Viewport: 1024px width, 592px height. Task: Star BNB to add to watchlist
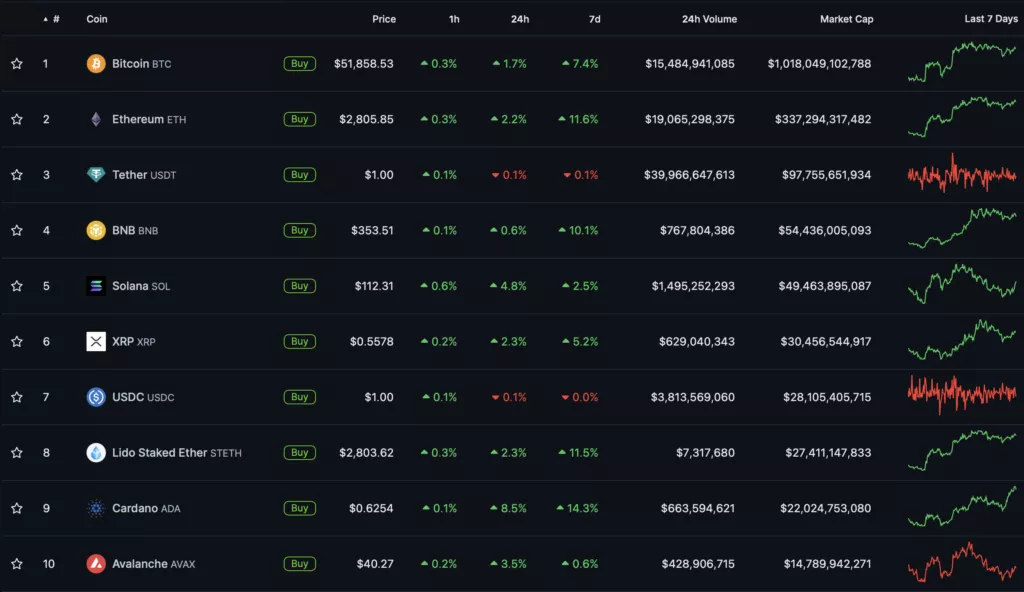coord(17,230)
